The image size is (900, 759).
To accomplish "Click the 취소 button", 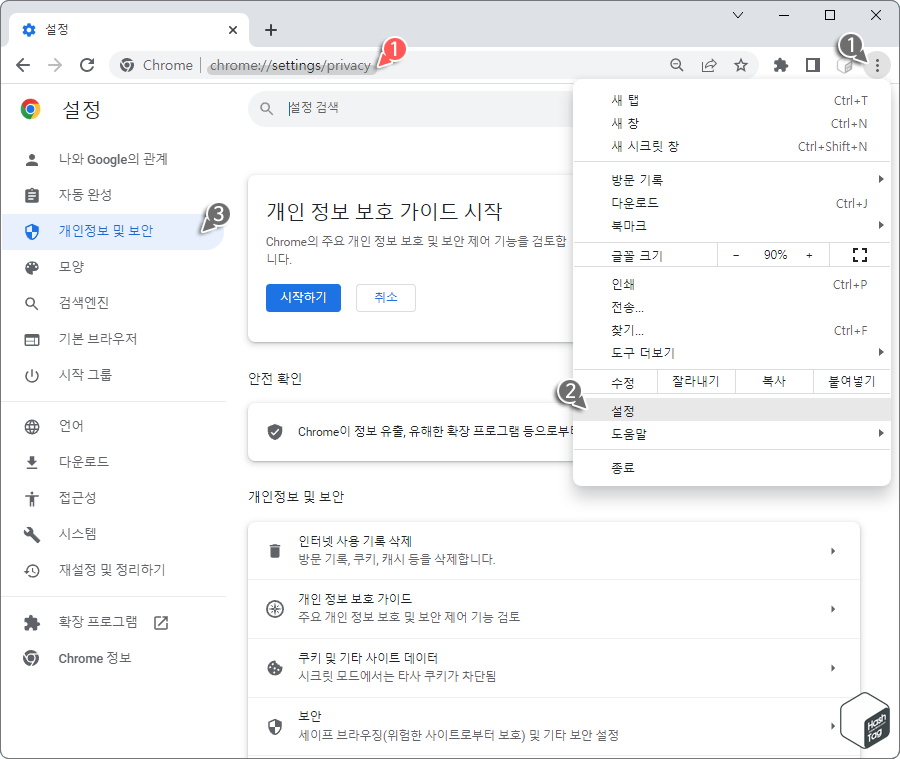I will 385,297.
